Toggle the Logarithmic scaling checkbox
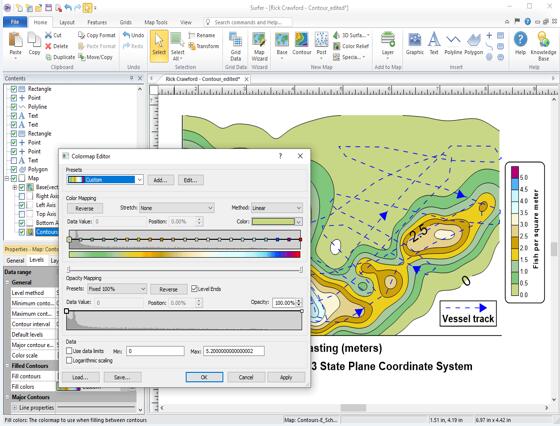 [x=69, y=361]
